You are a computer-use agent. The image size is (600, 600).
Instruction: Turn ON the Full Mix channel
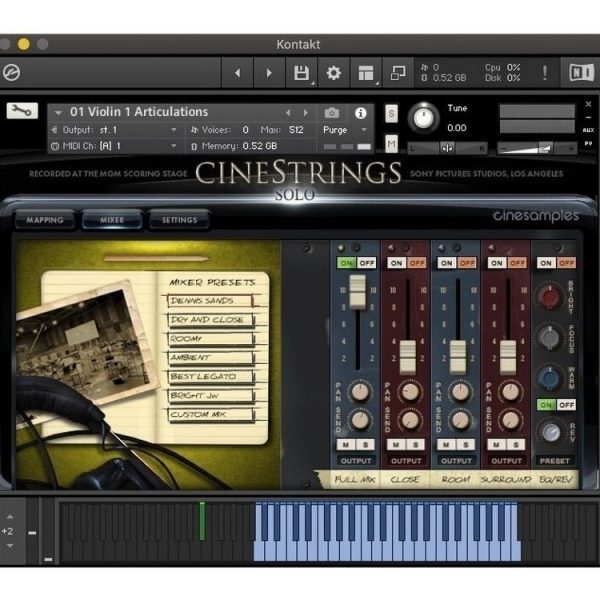pos(346,263)
